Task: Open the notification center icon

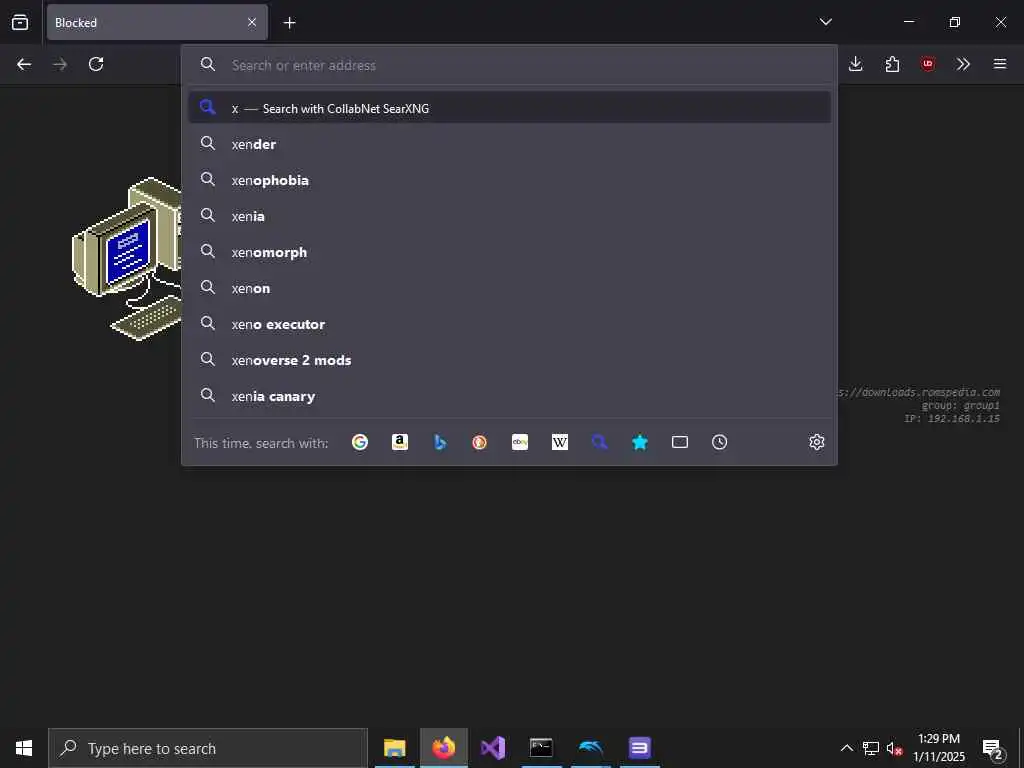Action: click(x=993, y=749)
